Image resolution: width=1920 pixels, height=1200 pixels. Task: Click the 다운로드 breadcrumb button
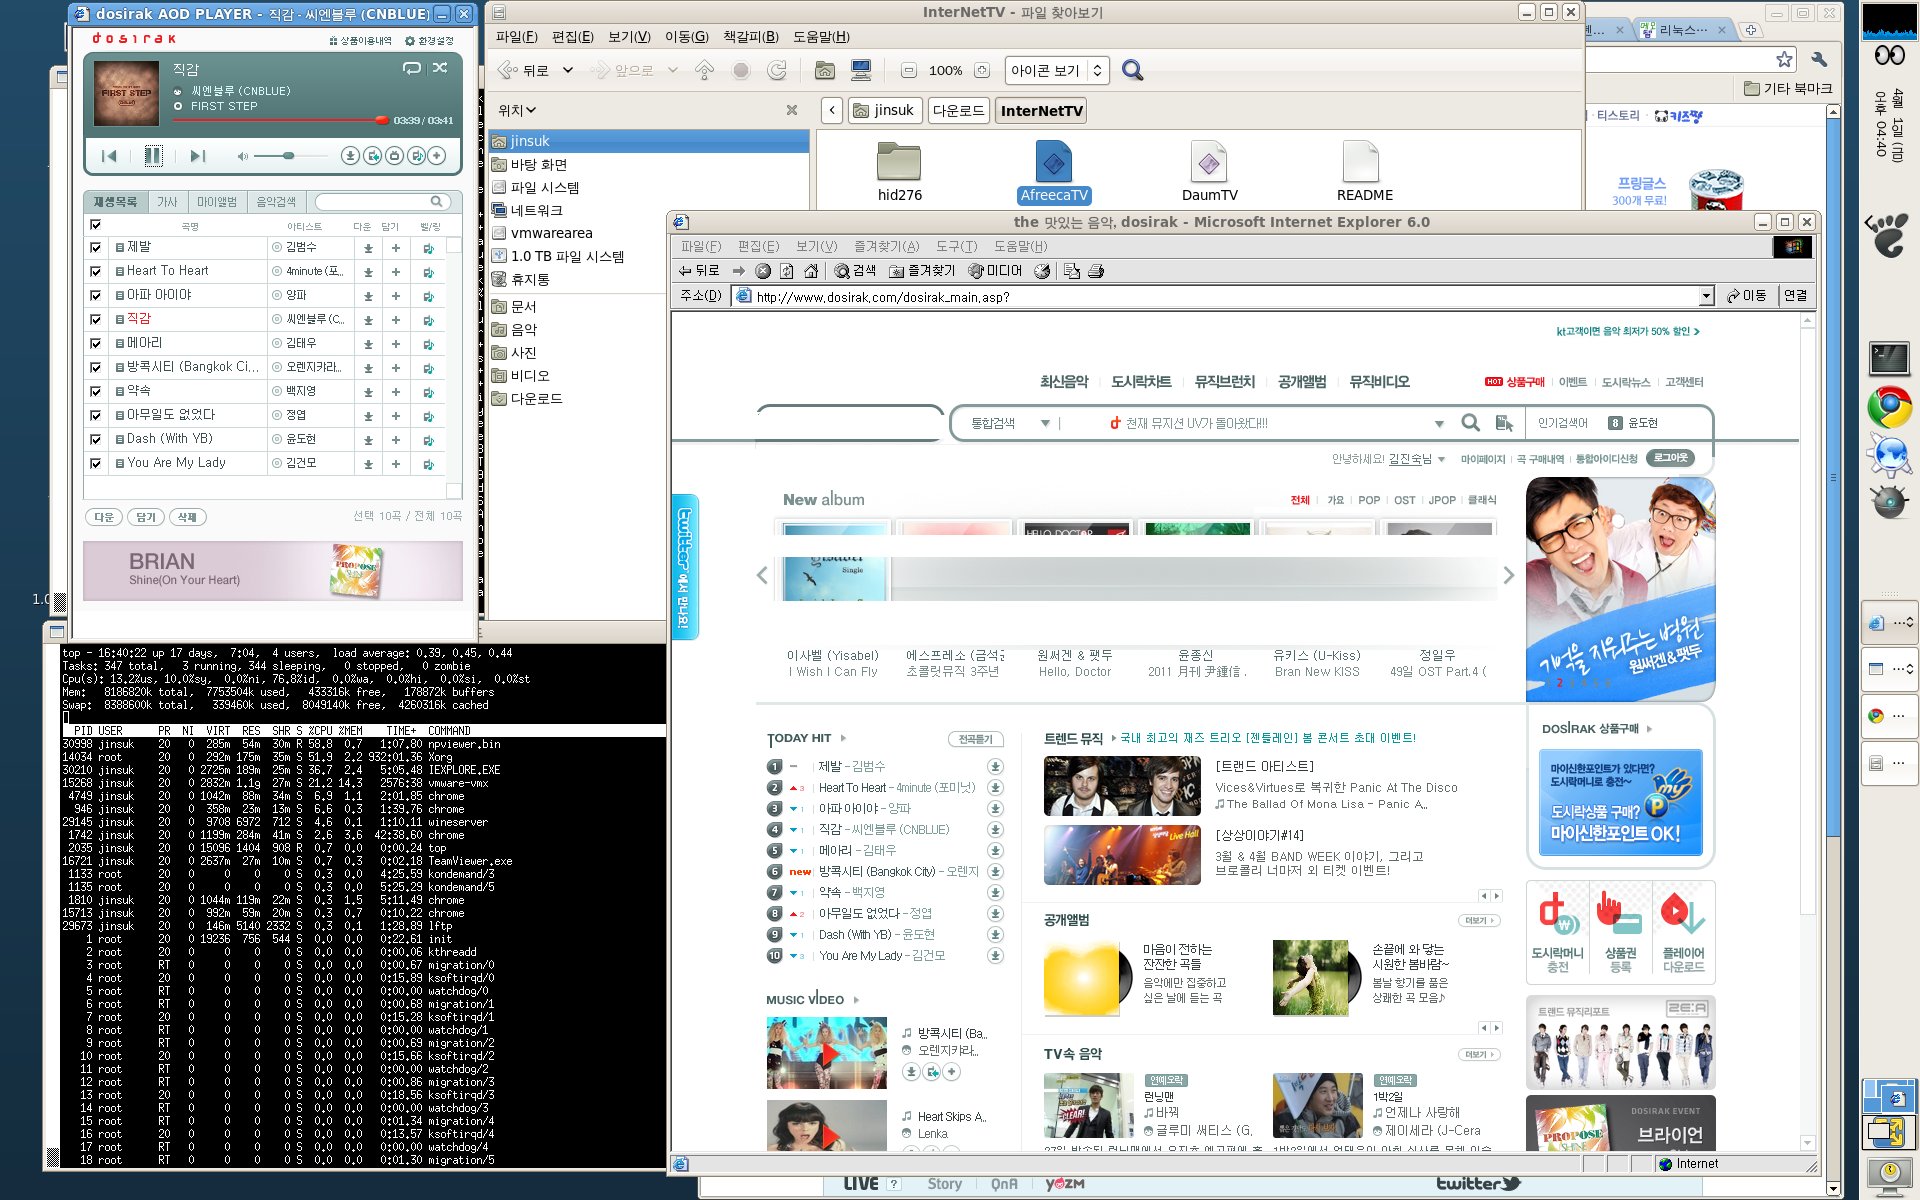point(958,110)
